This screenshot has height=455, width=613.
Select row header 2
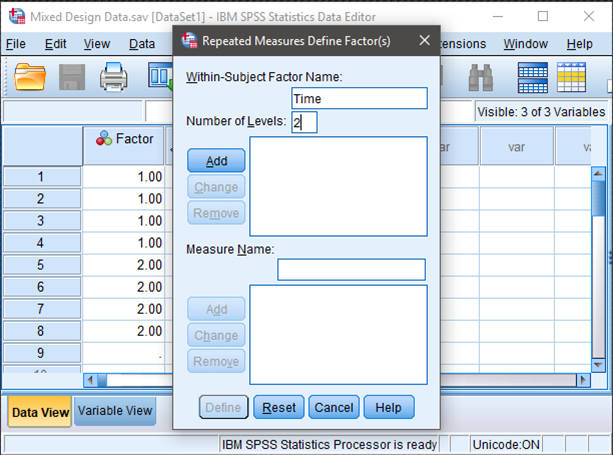[x=42, y=199]
